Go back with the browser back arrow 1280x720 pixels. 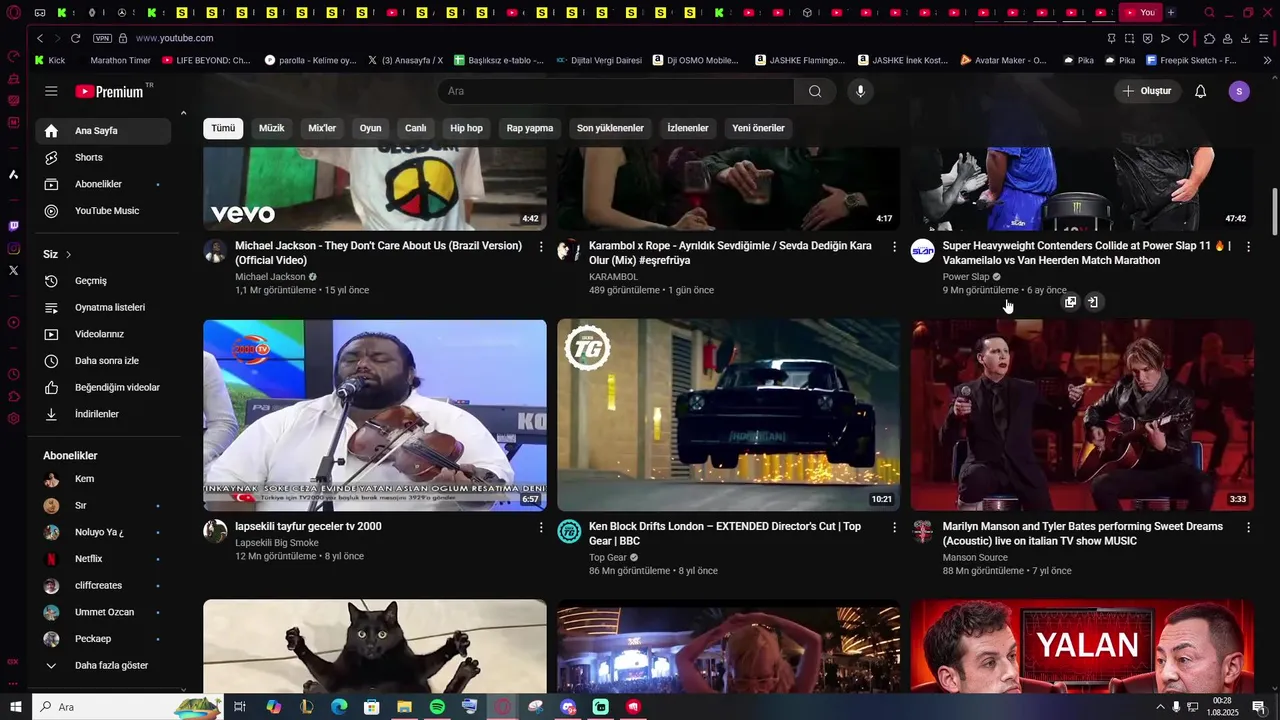coord(40,38)
